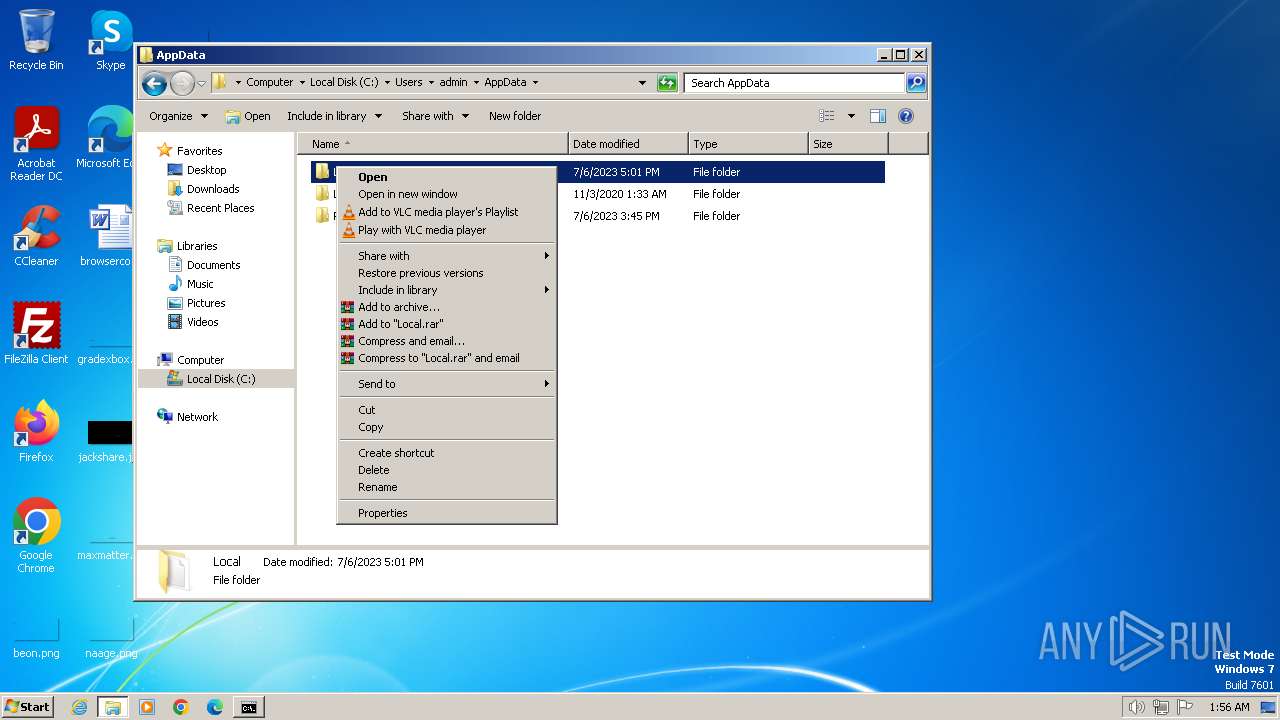Click the New folder button
The image size is (1280, 720).
pyautogui.click(x=515, y=116)
